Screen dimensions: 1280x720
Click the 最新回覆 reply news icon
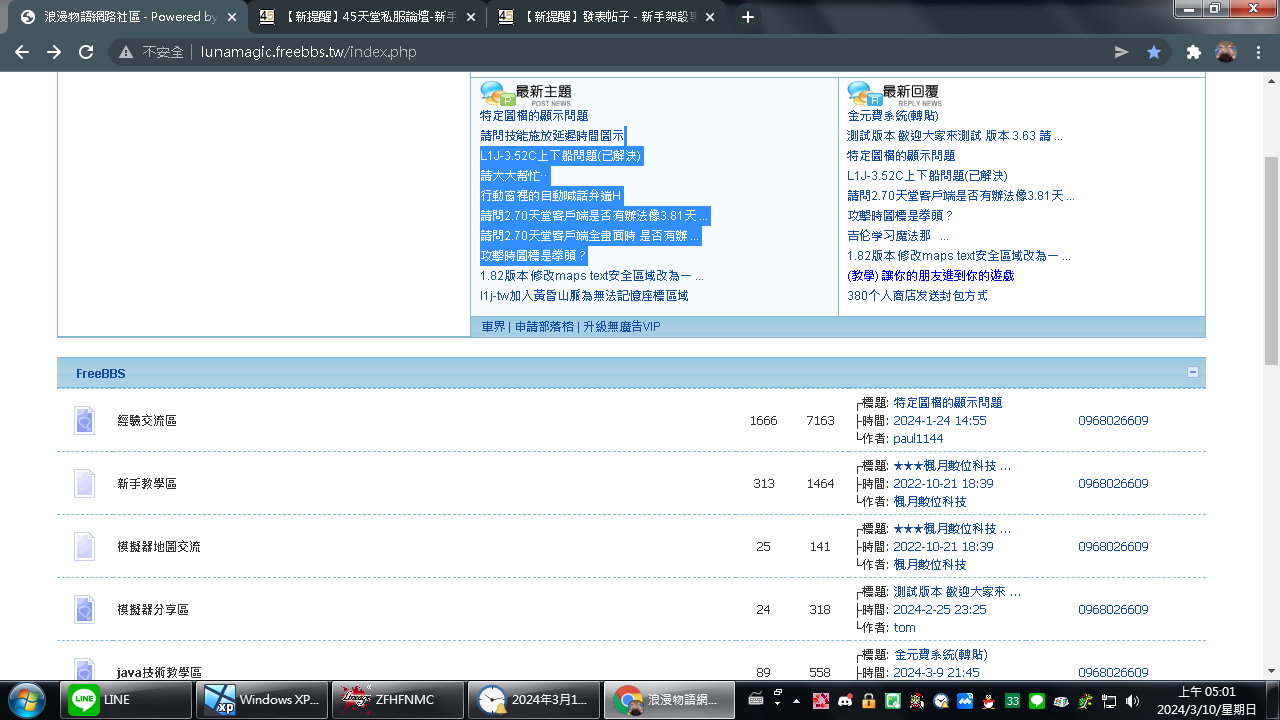[x=864, y=94]
